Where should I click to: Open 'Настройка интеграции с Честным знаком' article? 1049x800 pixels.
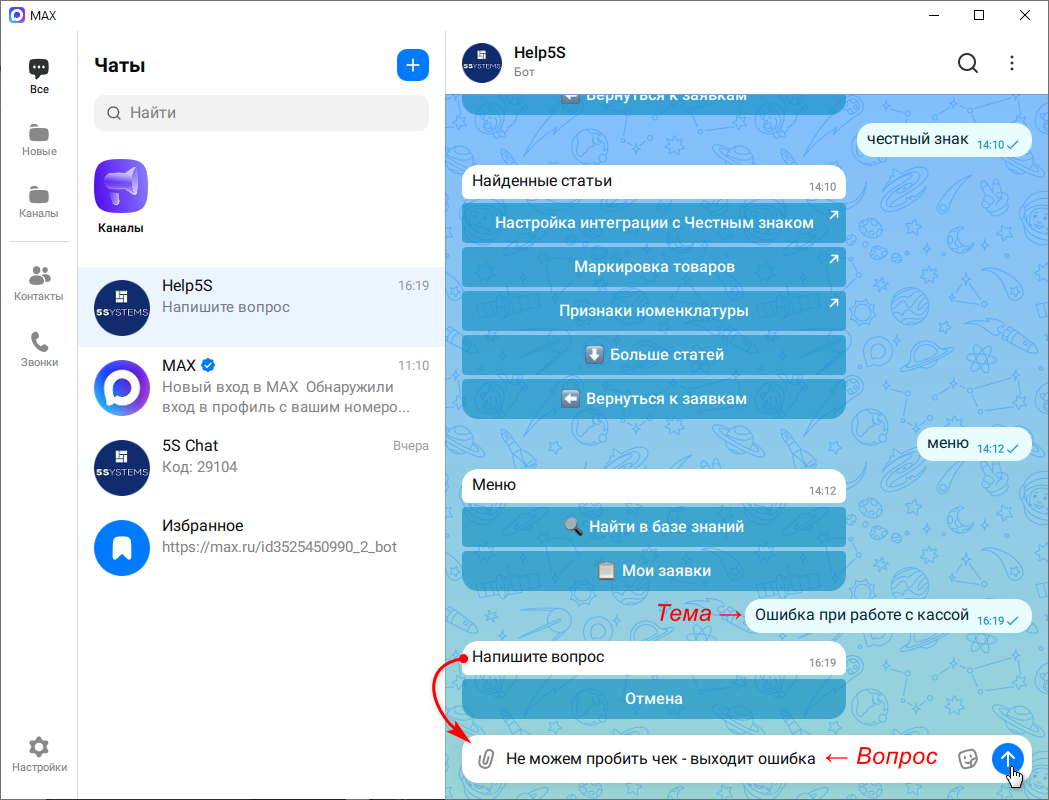654,223
